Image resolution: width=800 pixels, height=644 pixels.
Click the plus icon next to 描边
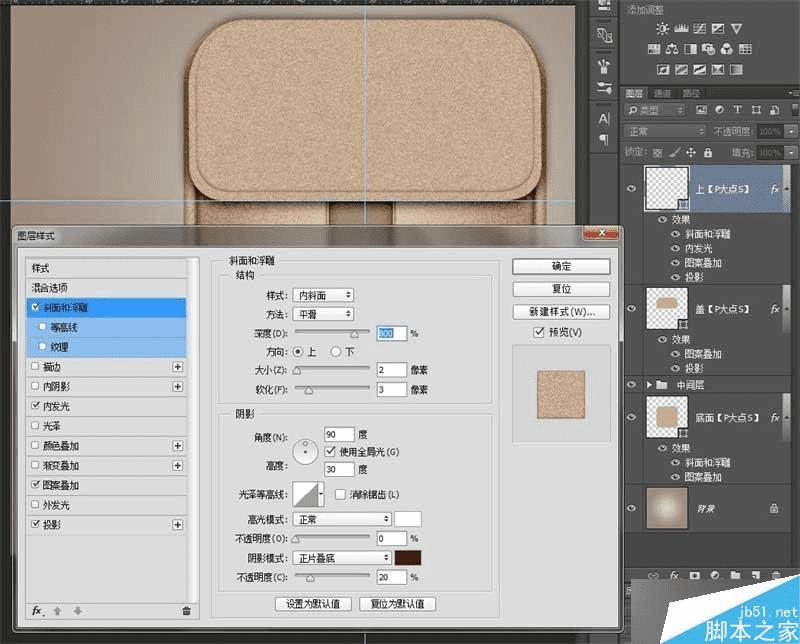[x=178, y=367]
